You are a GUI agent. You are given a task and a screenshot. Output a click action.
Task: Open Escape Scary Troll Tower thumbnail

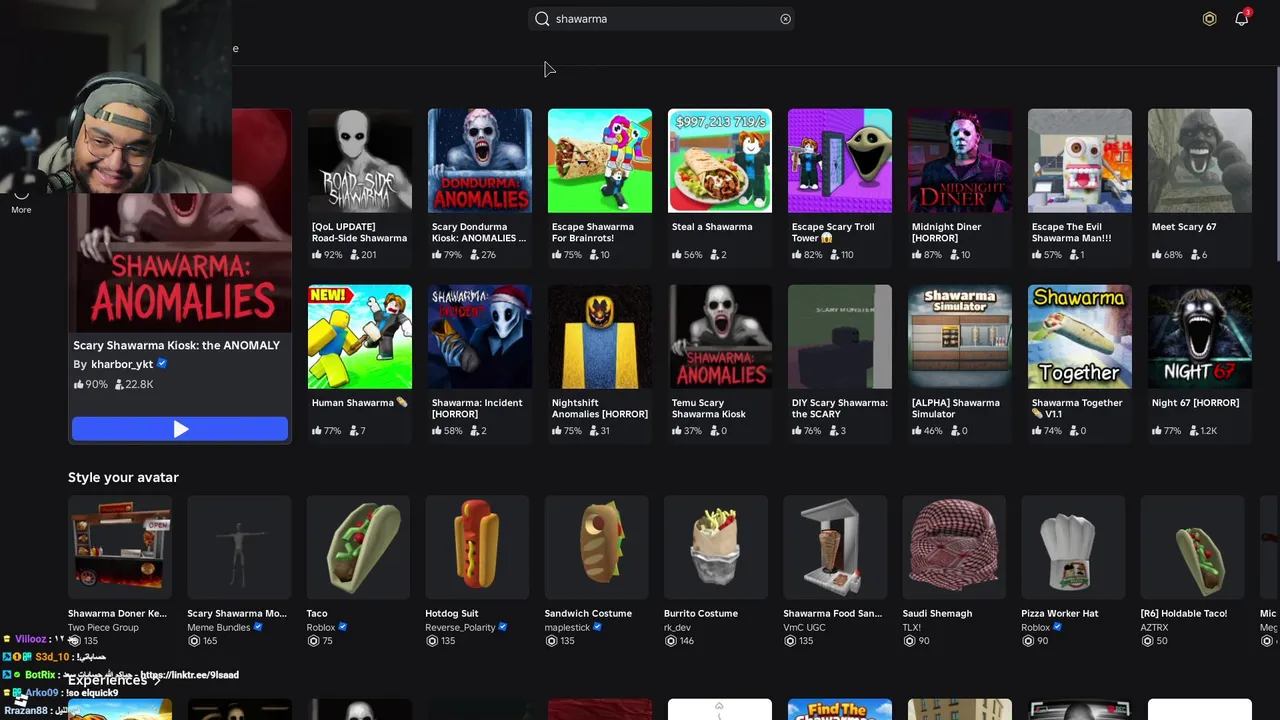tap(840, 161)
